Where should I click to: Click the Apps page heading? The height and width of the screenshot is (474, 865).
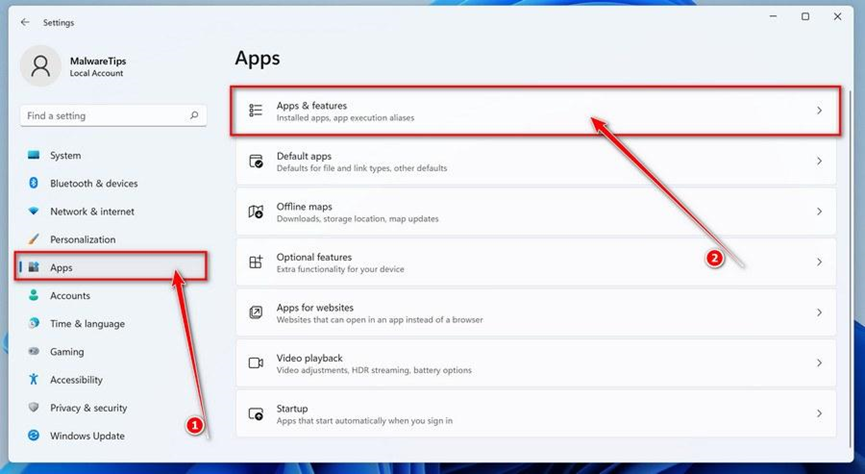(257, 58)
